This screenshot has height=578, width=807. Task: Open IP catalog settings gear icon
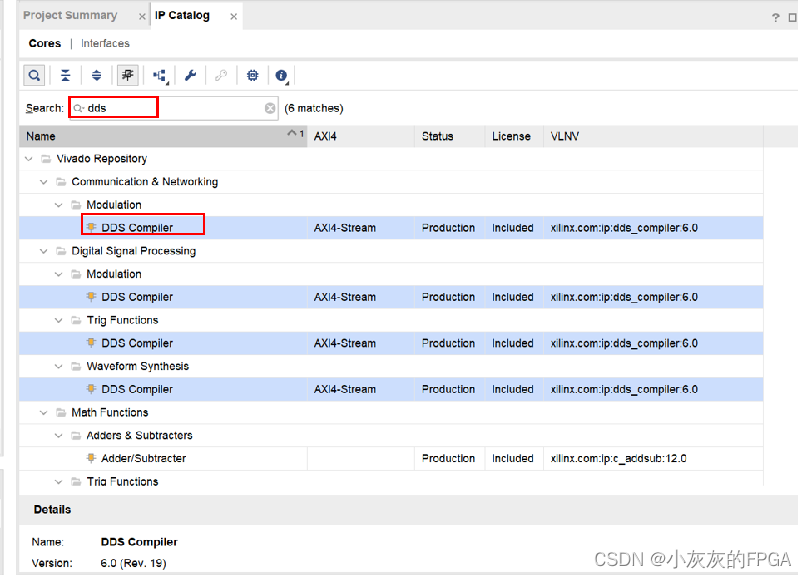[252, 76]
